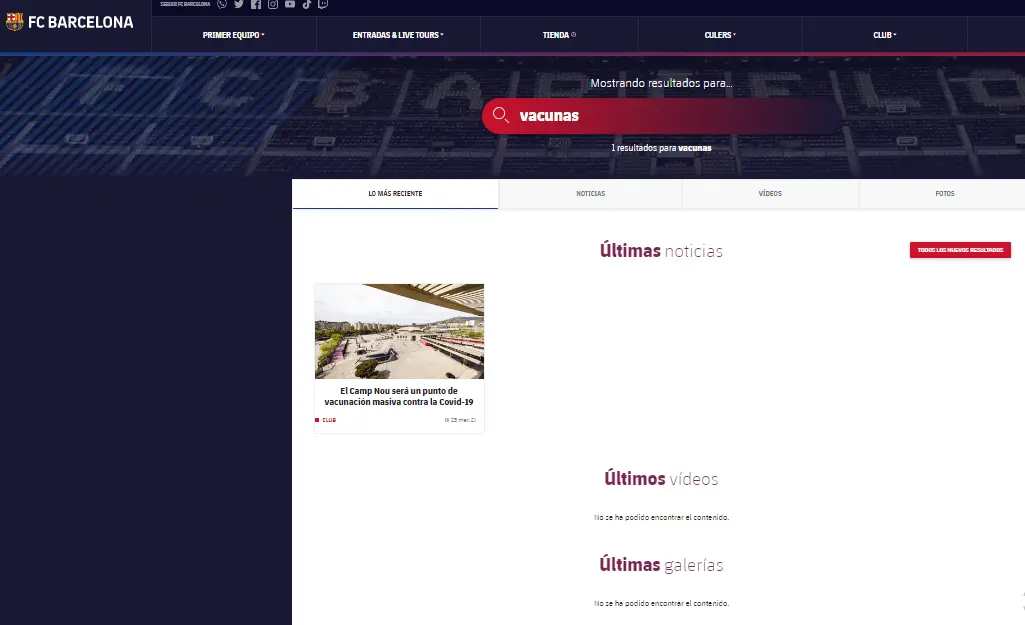The height and width of the screenshot is (625, 1025).
Task: Switch to the Fotos tab
Action: pos(945,194)
